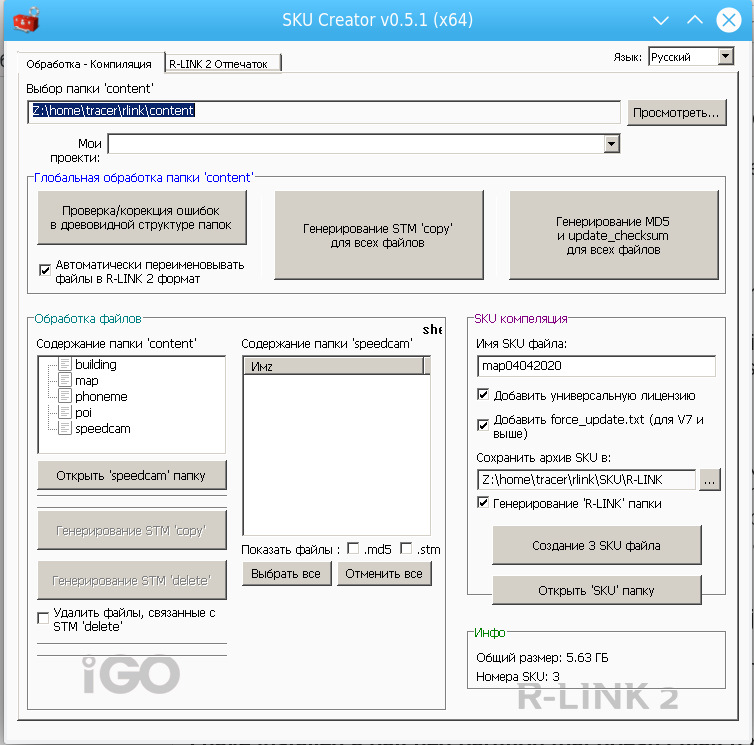Click the 'Просмотреть...' browse button
This screenshot has width=754, height=745.
click(676, 113)
